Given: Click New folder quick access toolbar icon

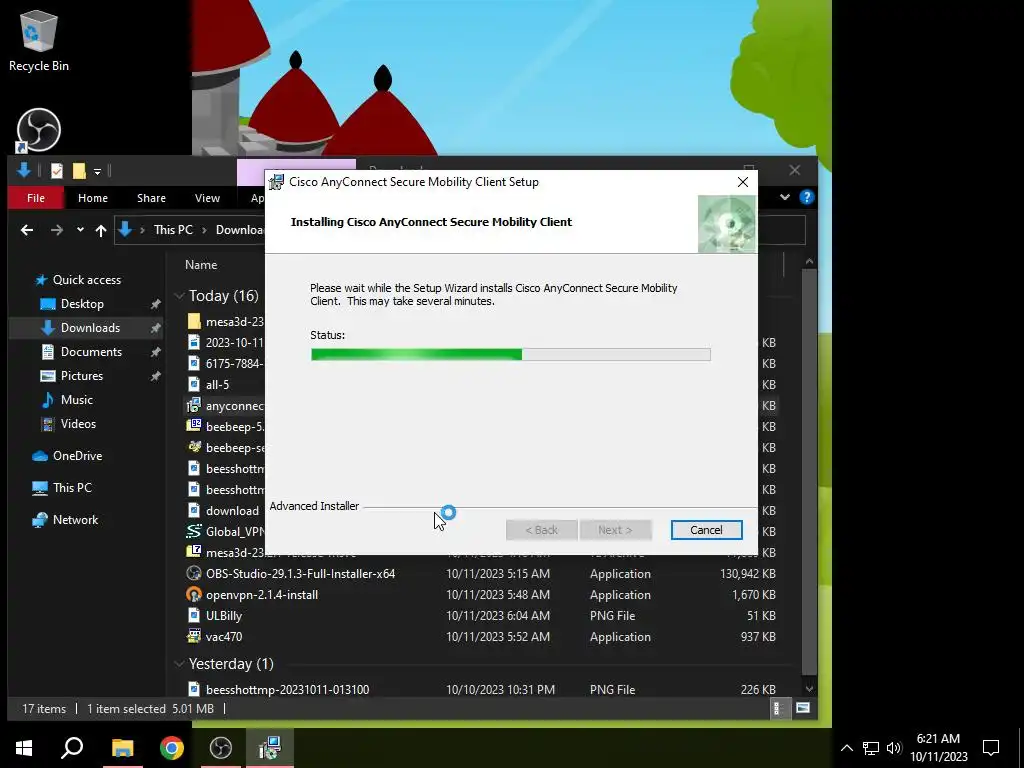Looking at the screenshot, I should pos(79,171).
